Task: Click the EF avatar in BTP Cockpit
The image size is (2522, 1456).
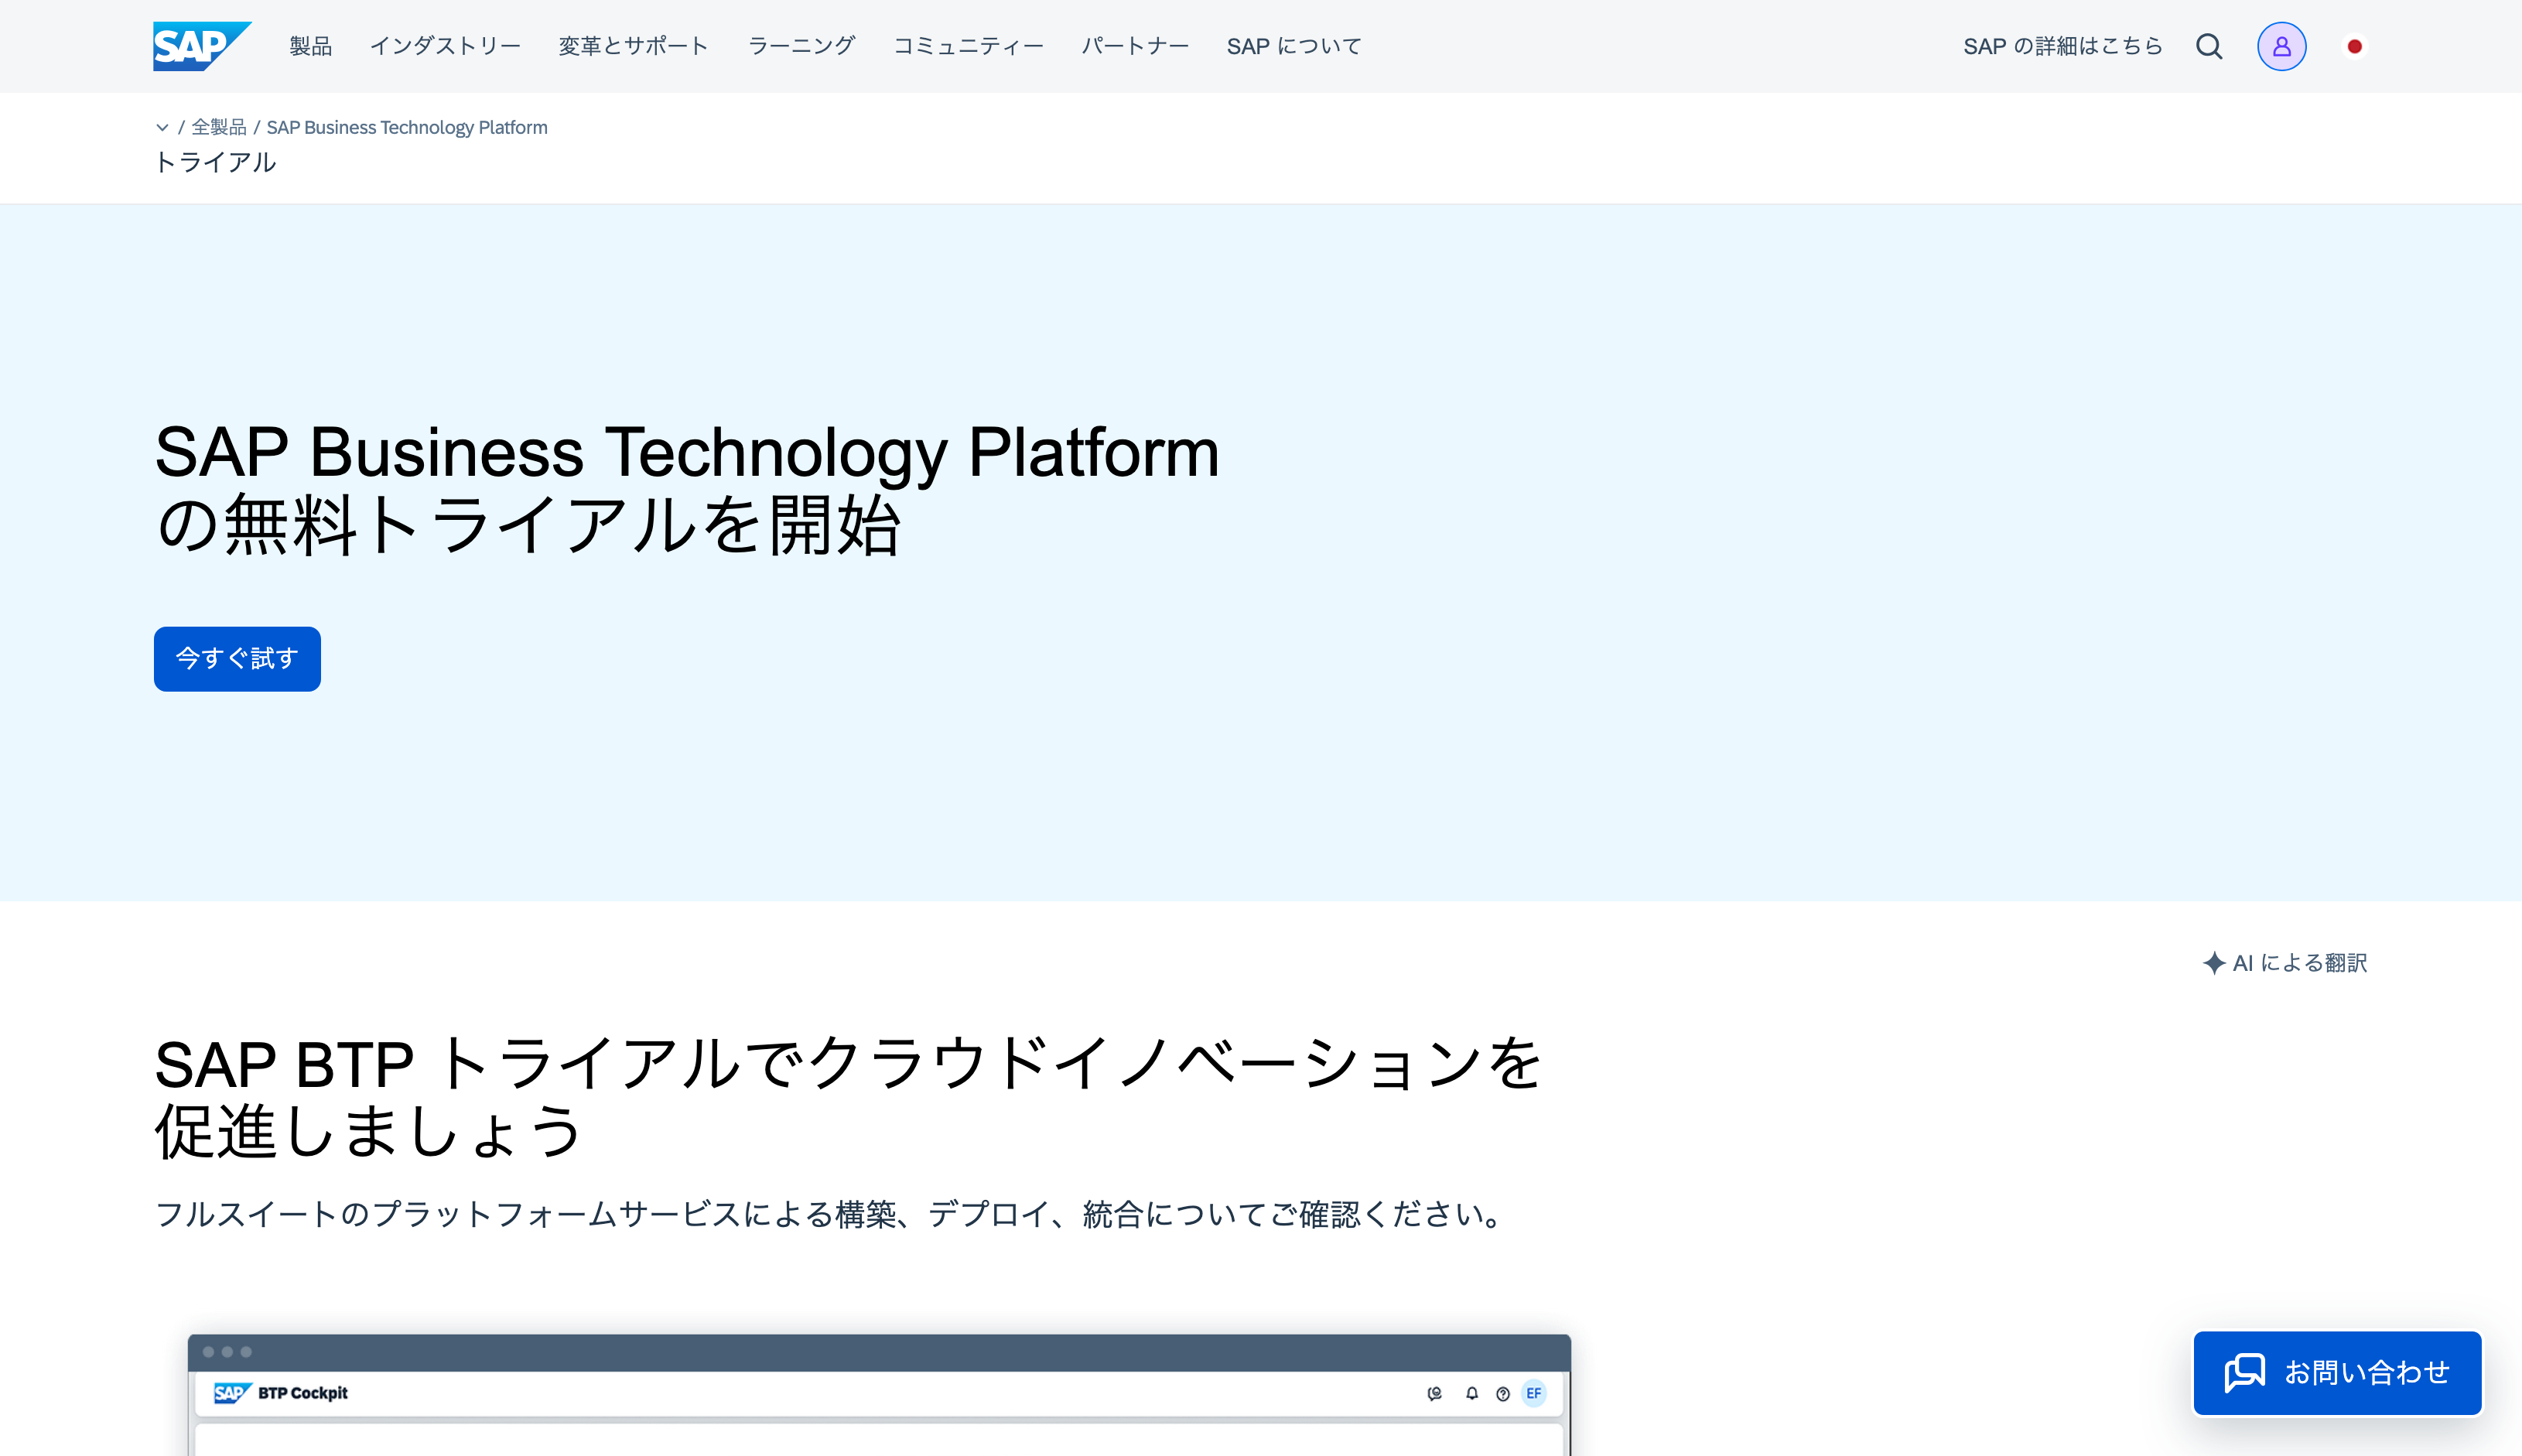Action: point(1533,1393)
